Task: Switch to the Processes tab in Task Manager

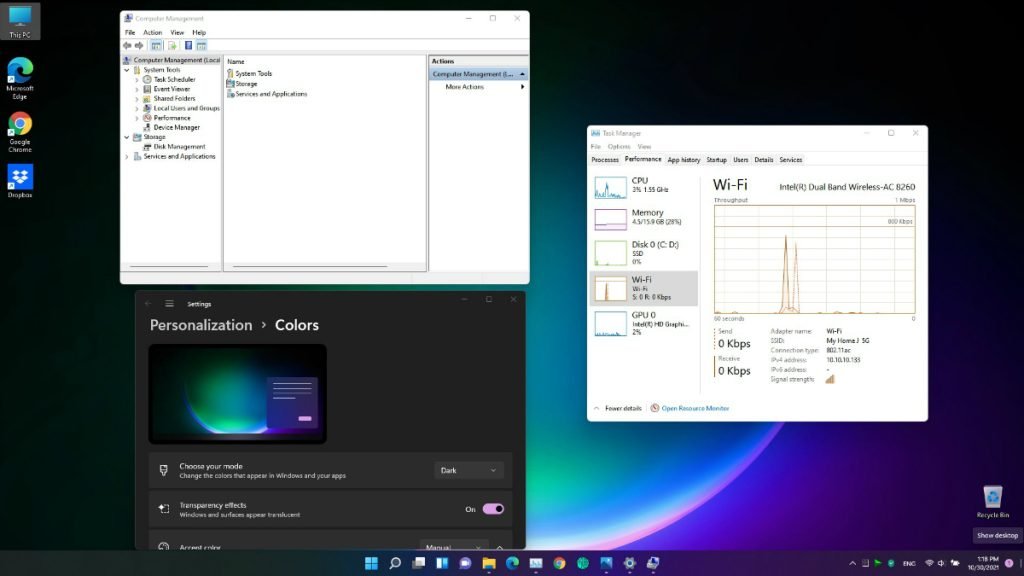Action: pos(605,160)
